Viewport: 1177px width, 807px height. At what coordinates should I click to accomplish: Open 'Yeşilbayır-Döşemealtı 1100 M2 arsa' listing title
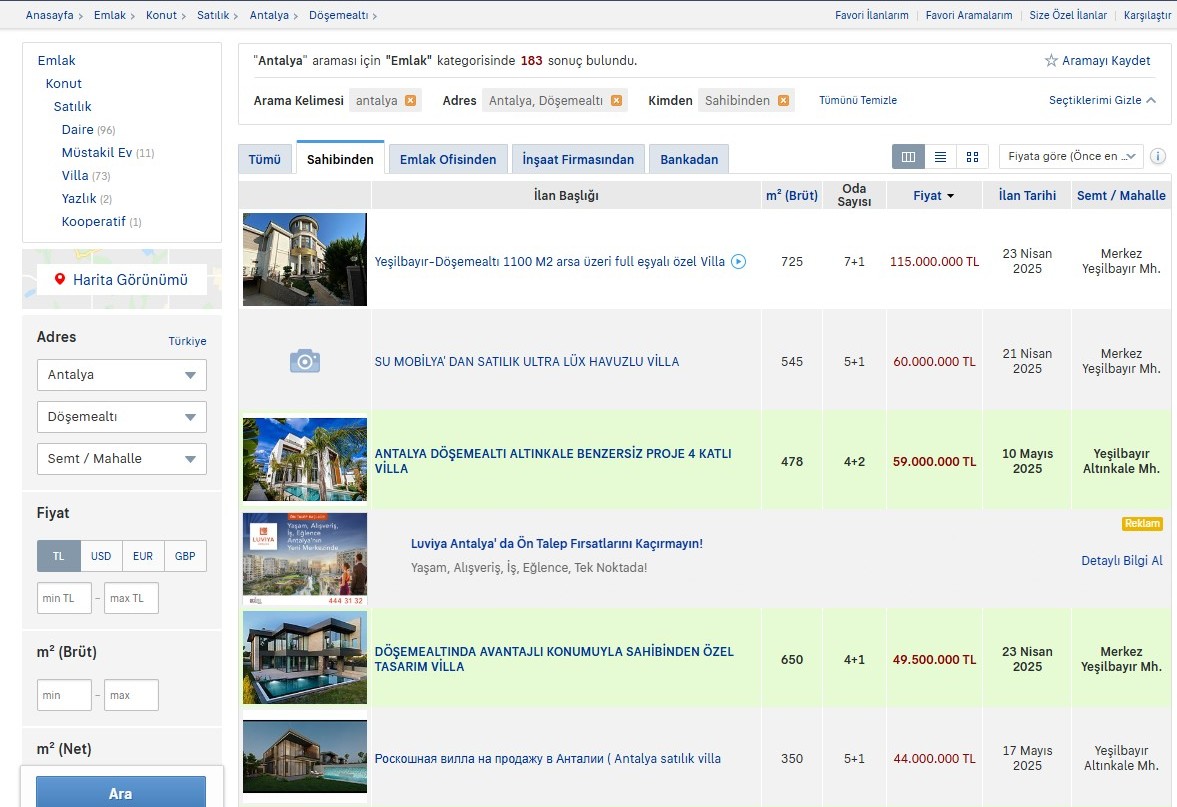549,261
